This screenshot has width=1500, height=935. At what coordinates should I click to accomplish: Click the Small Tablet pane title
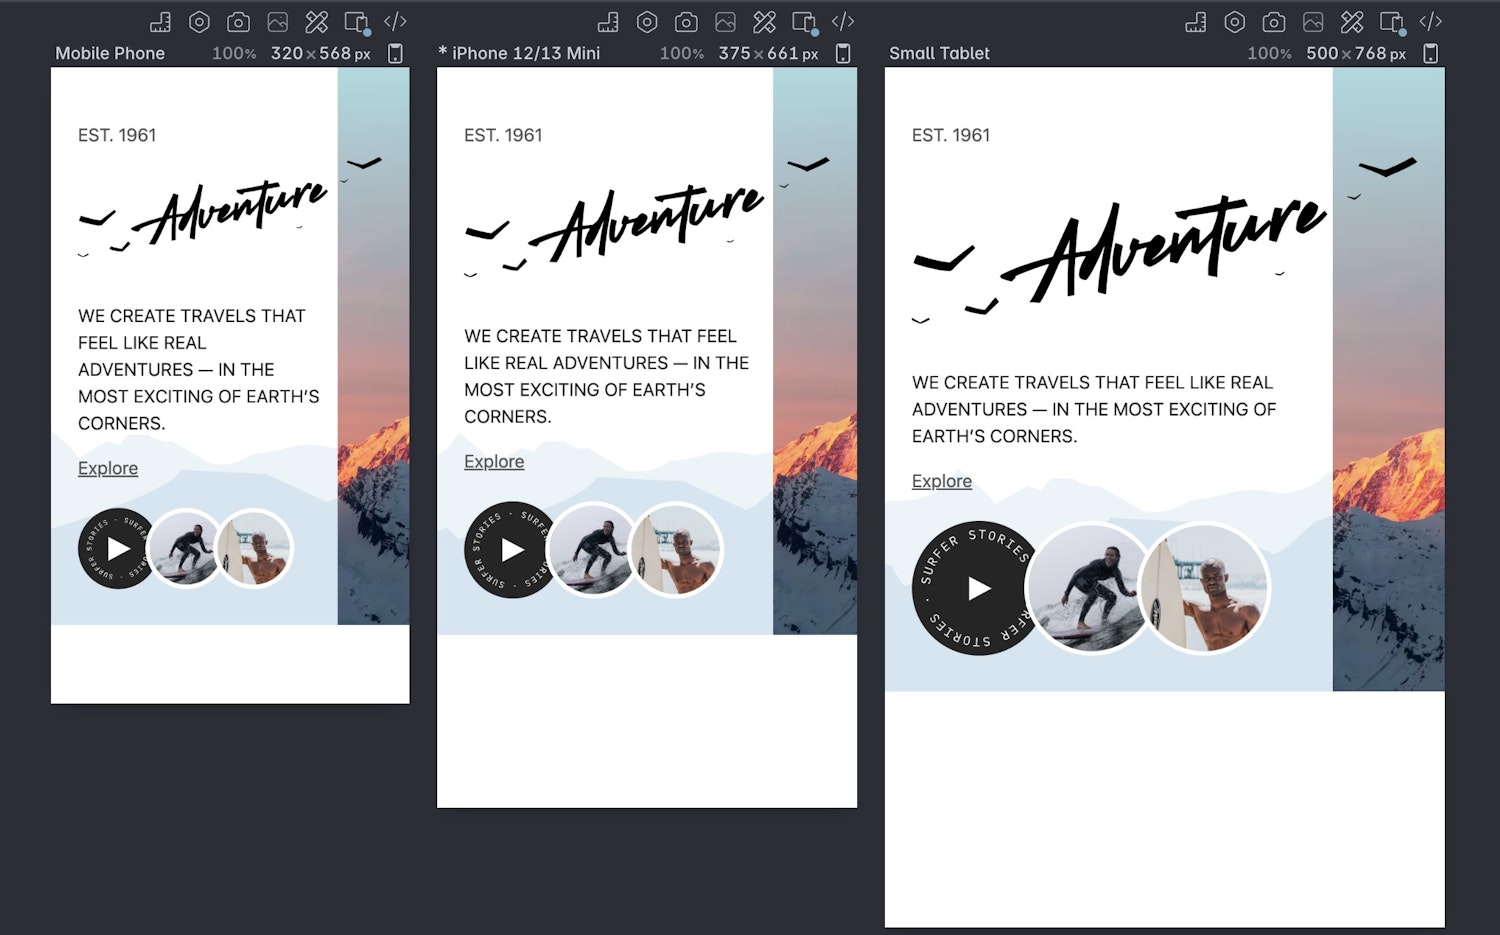[x=939, y=54]
